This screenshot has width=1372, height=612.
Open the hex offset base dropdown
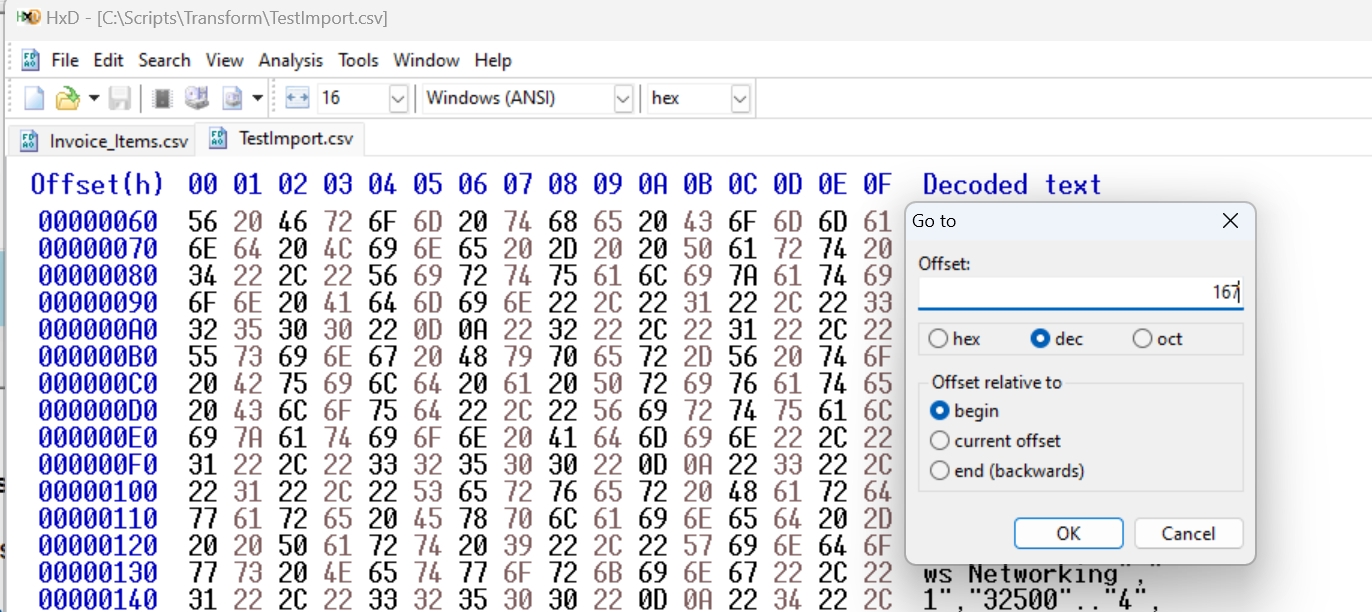pyautogui.click(x=739, y=98)
